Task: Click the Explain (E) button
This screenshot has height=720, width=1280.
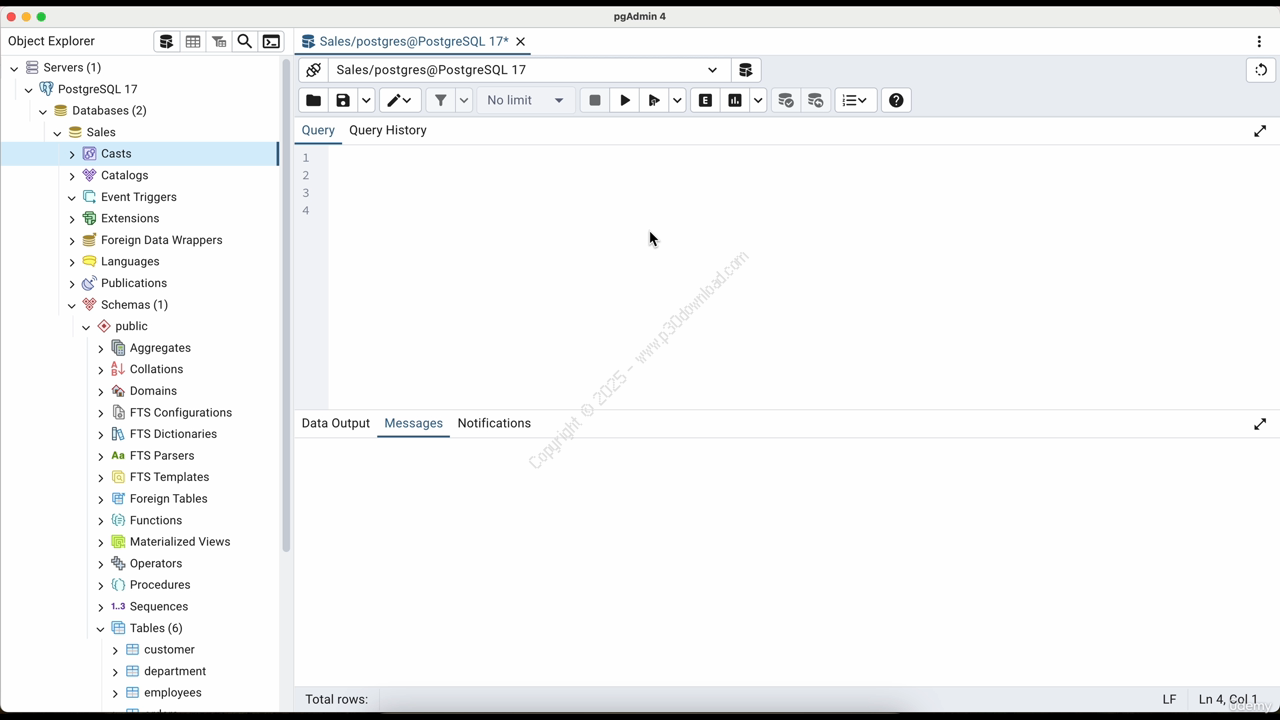Action: [x=705, y=100]
